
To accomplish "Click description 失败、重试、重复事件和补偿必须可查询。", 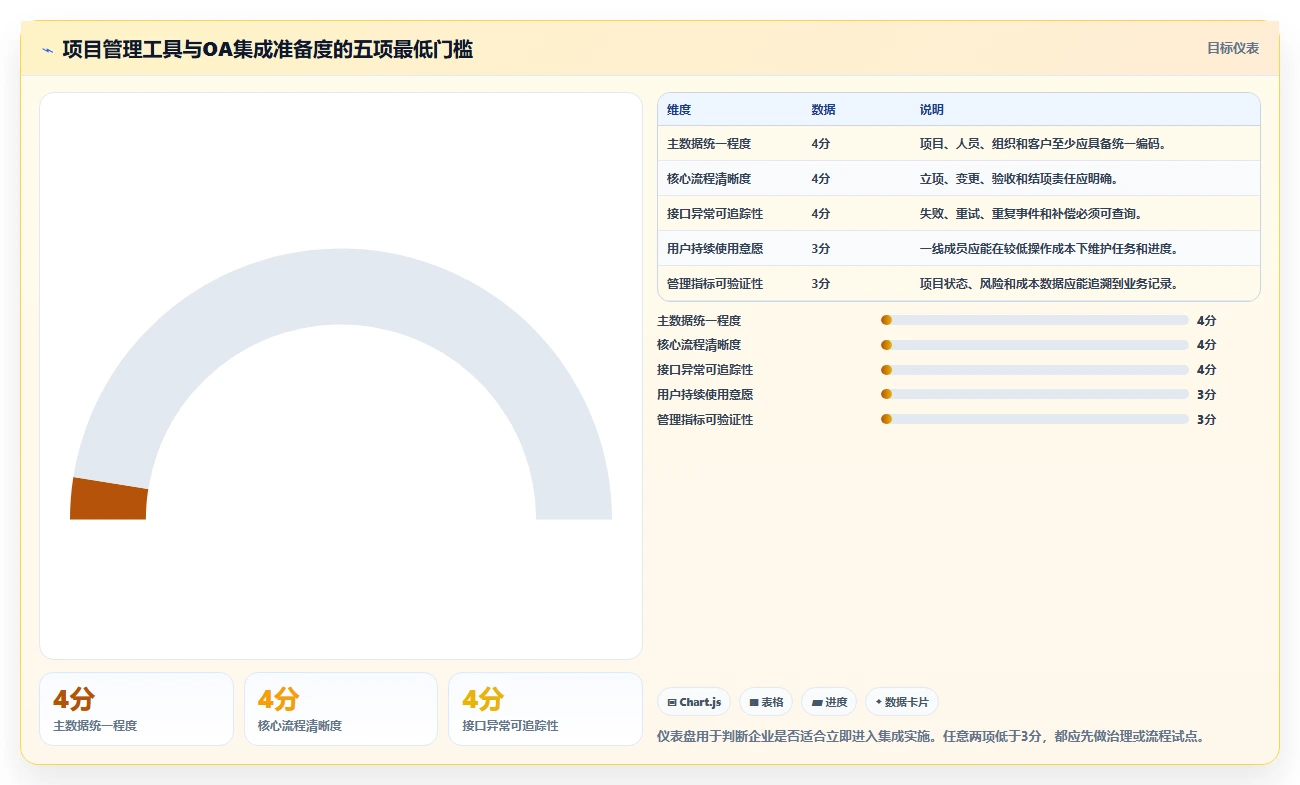I will [1031, 214].
